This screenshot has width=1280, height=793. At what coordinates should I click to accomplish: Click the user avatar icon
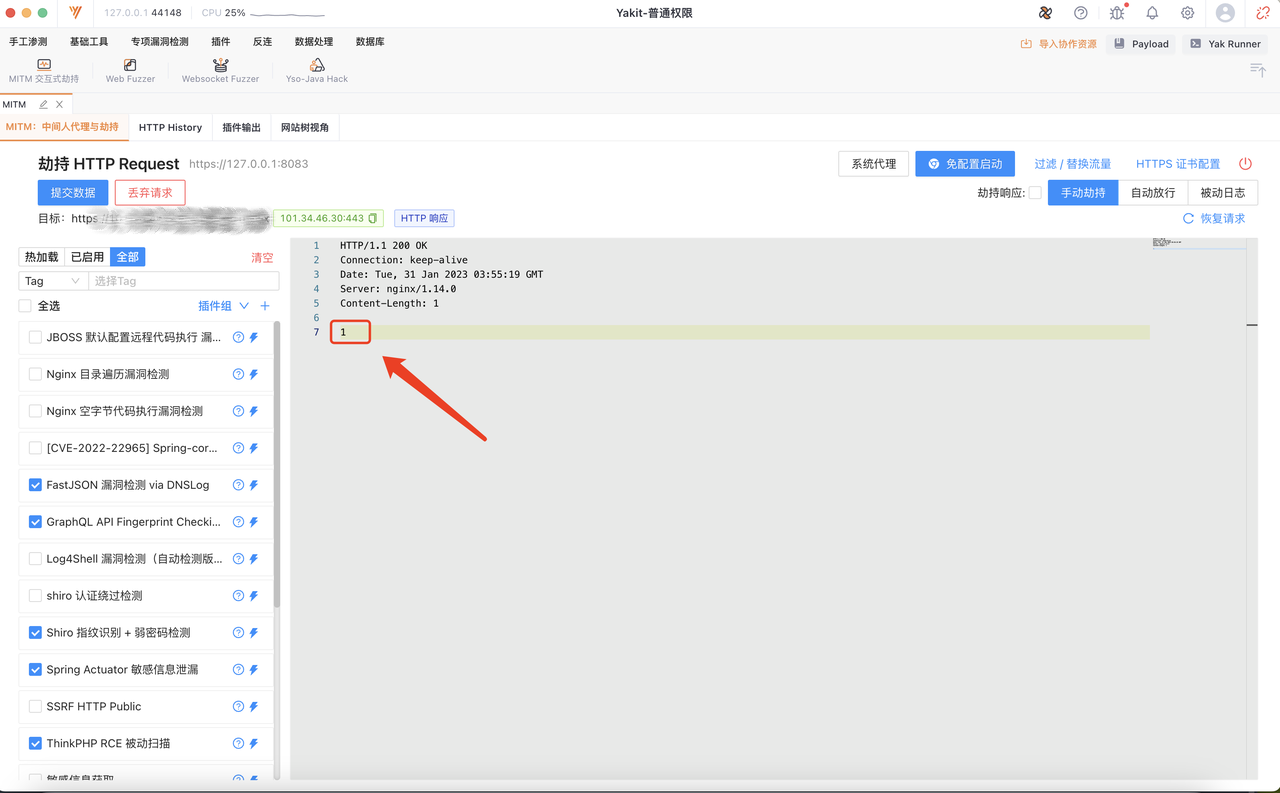[x=1225, y=13]
